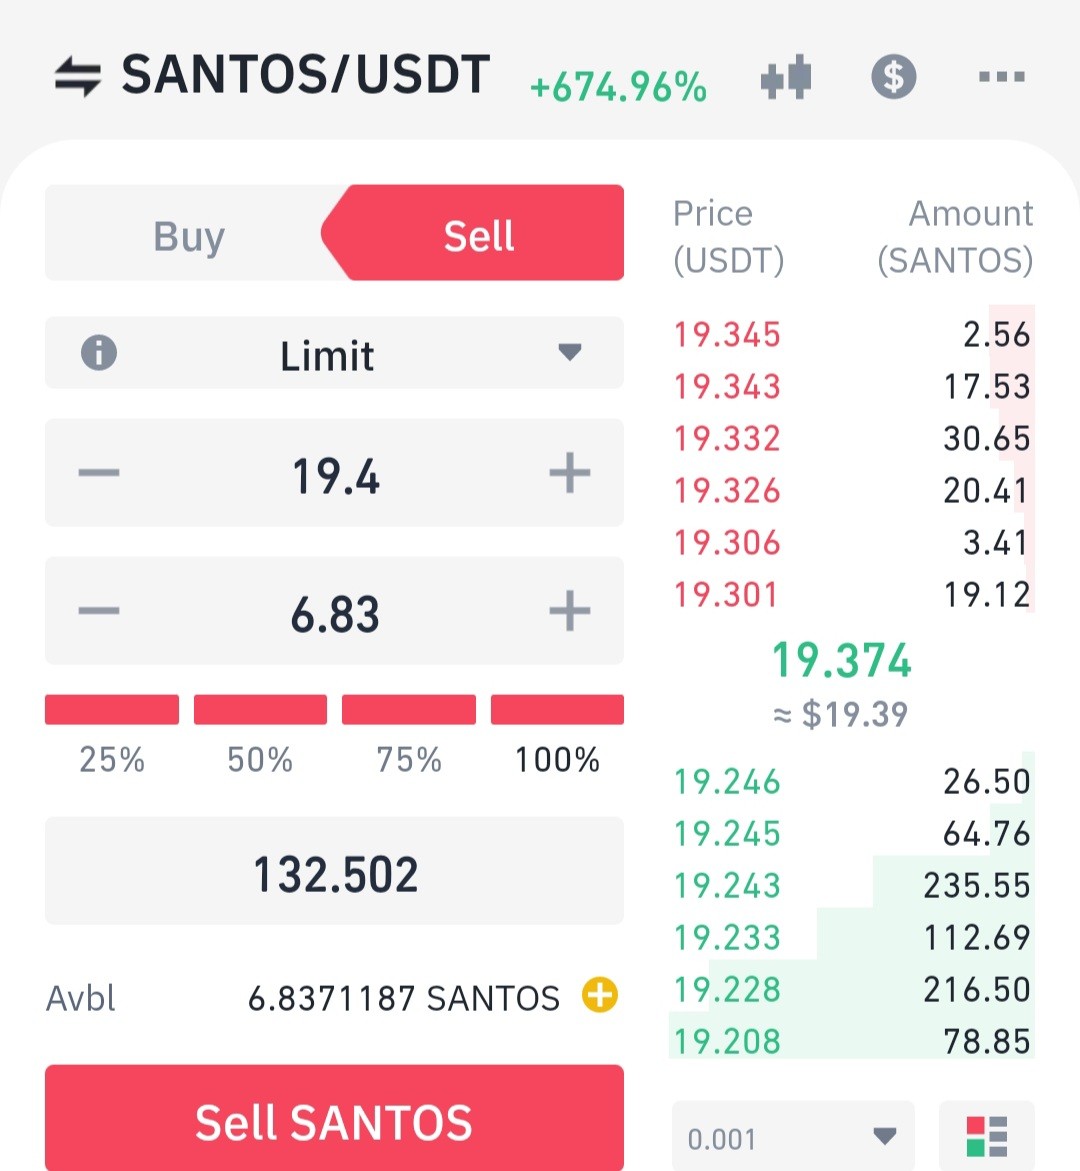The height and width of the screenshot is (1171, 1080).
Task: Tap the Sell SANTOS button
Action: point(335,1119)
